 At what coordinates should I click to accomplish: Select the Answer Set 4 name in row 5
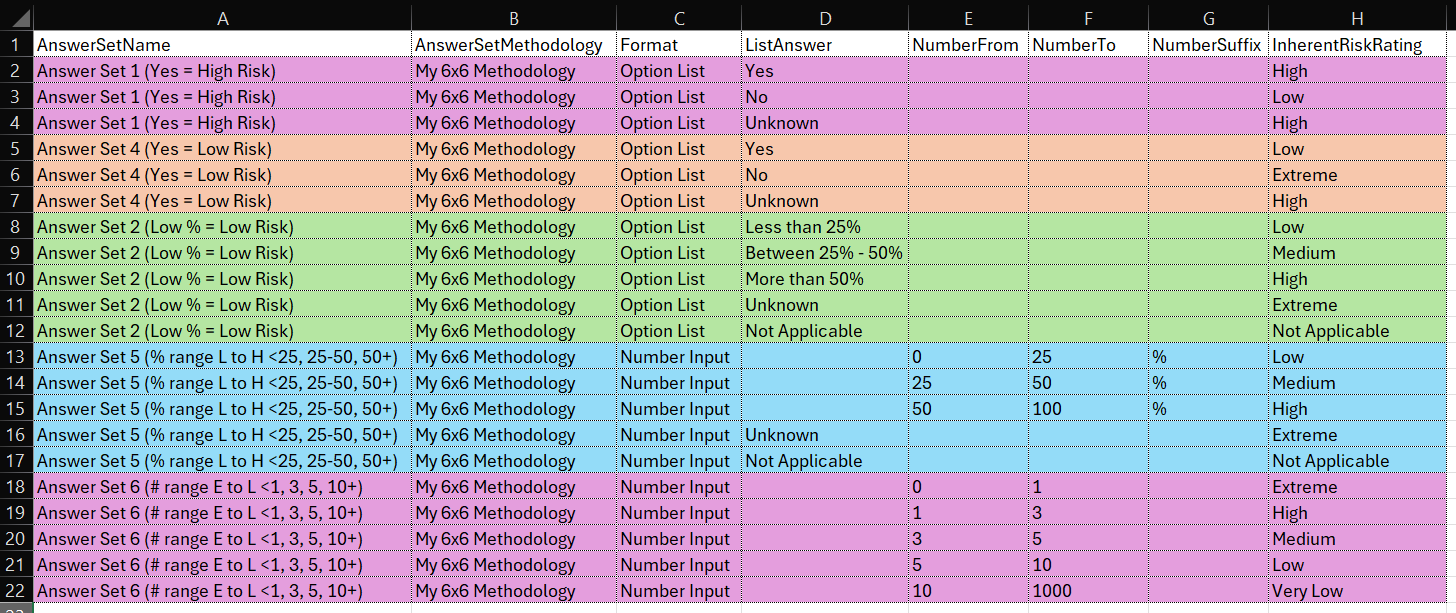click(222, 149)
